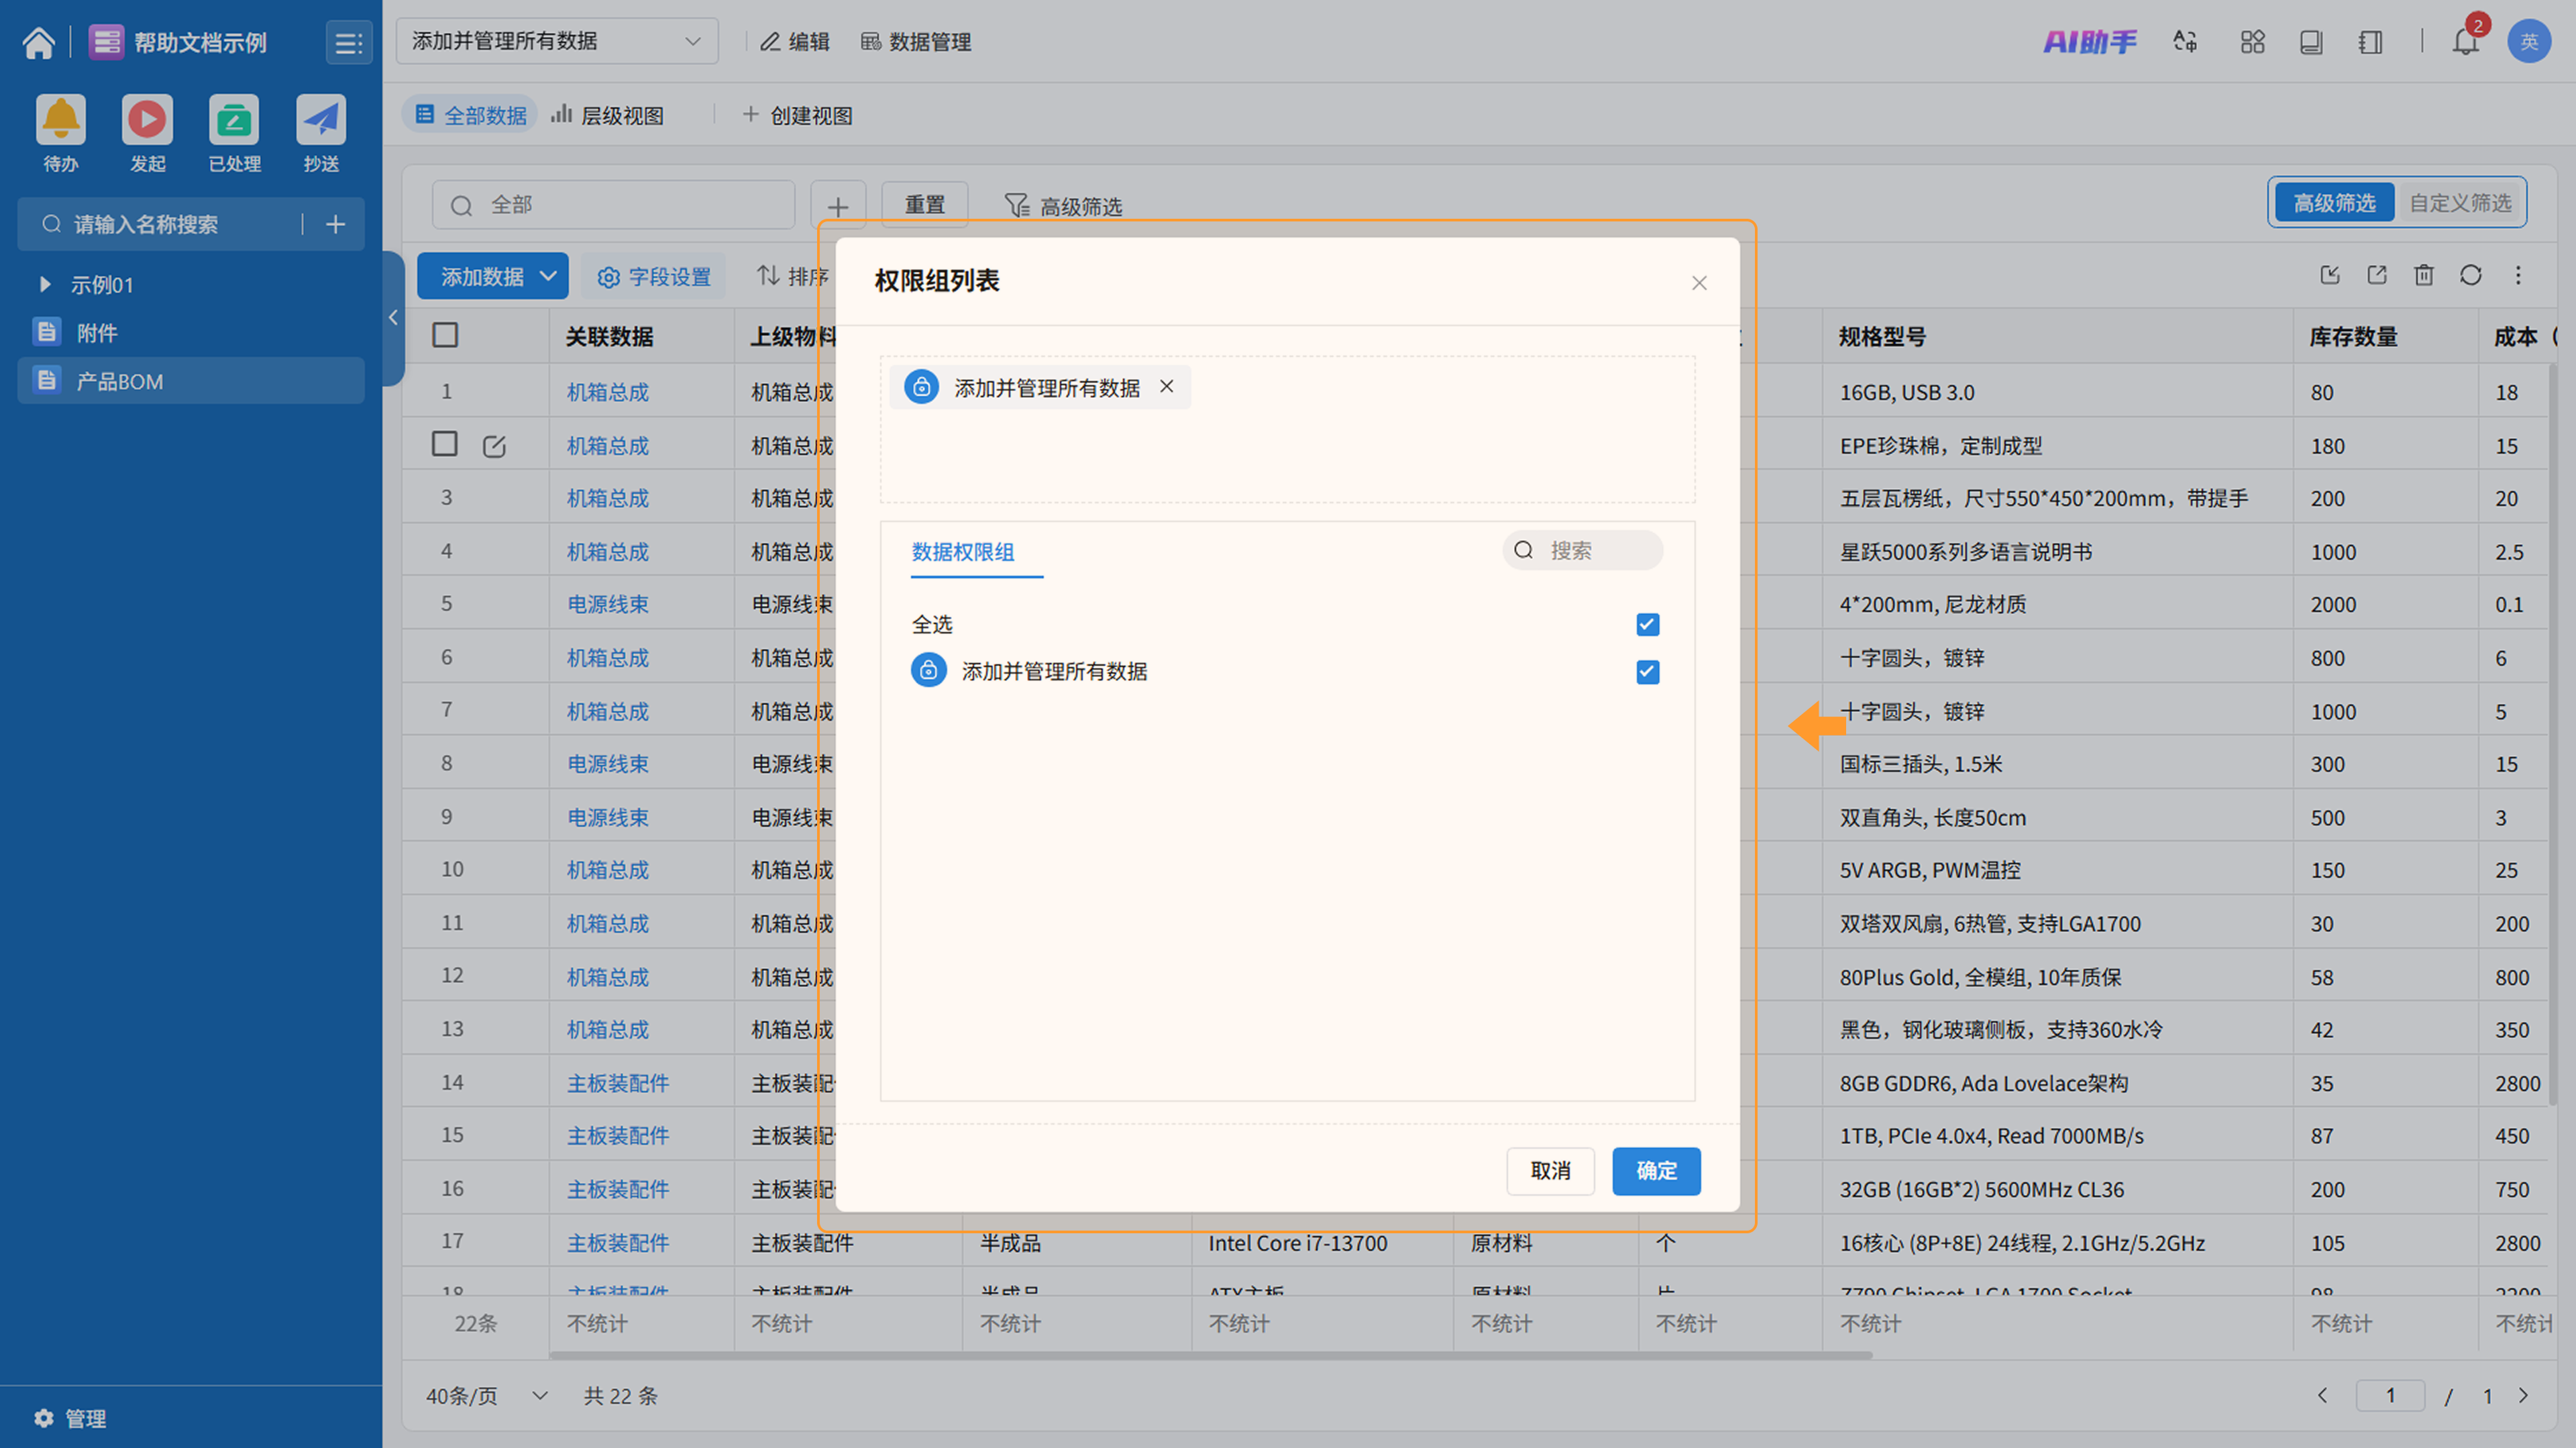Switch to the 层级视图 tab
Screen dimensions: 2576x1448
click(608, 115)
